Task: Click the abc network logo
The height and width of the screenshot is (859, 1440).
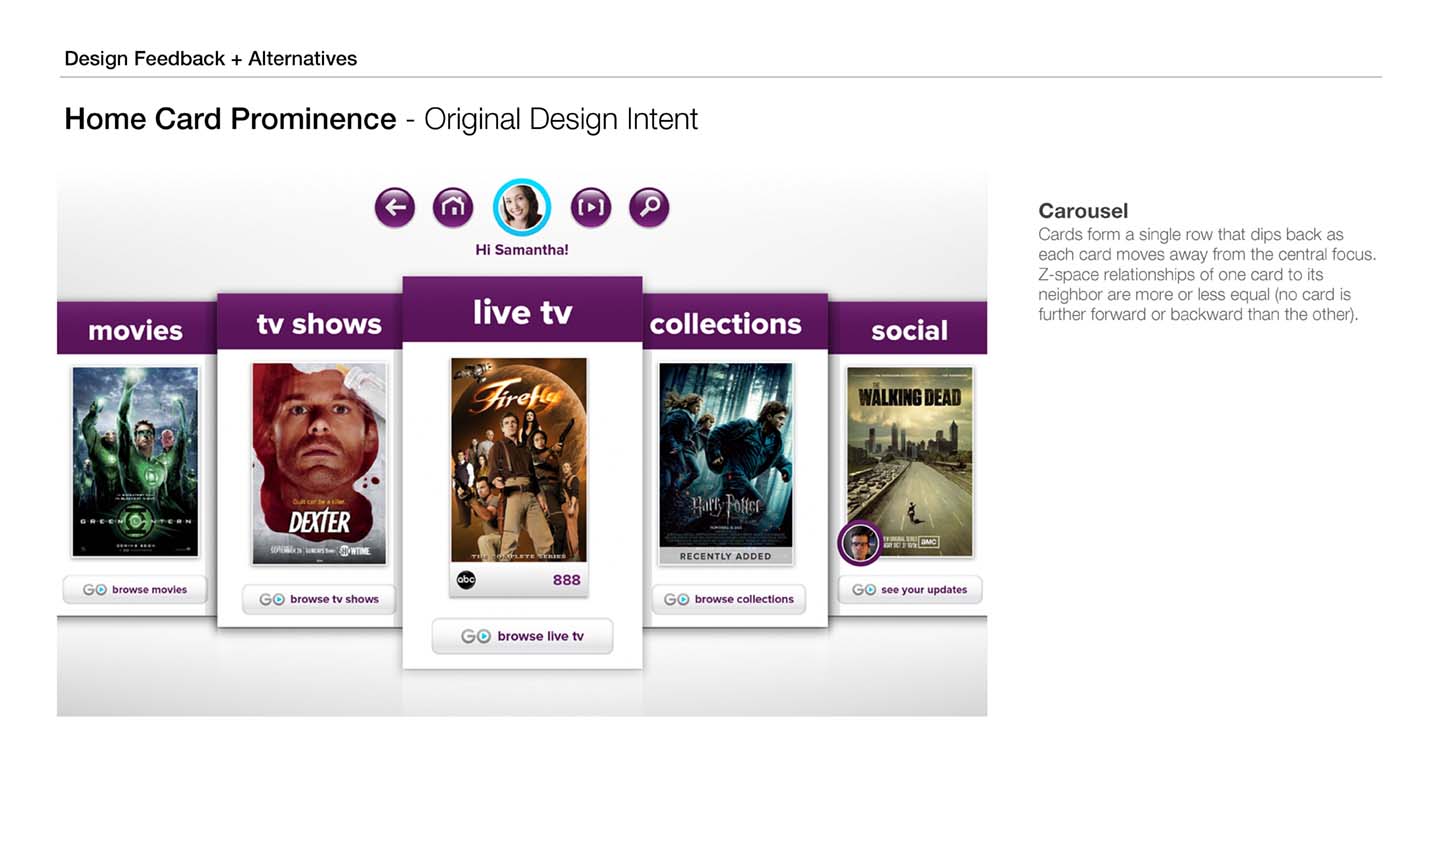Action: (x=466, y=580)
